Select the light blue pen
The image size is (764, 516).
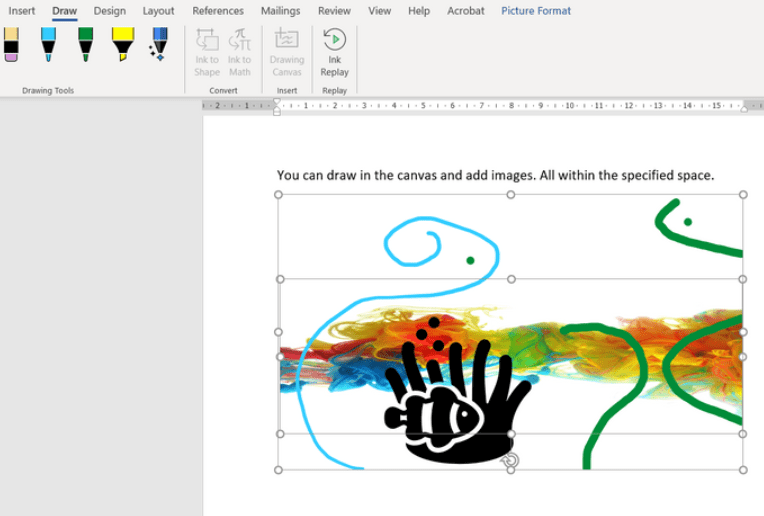point(48,45)
